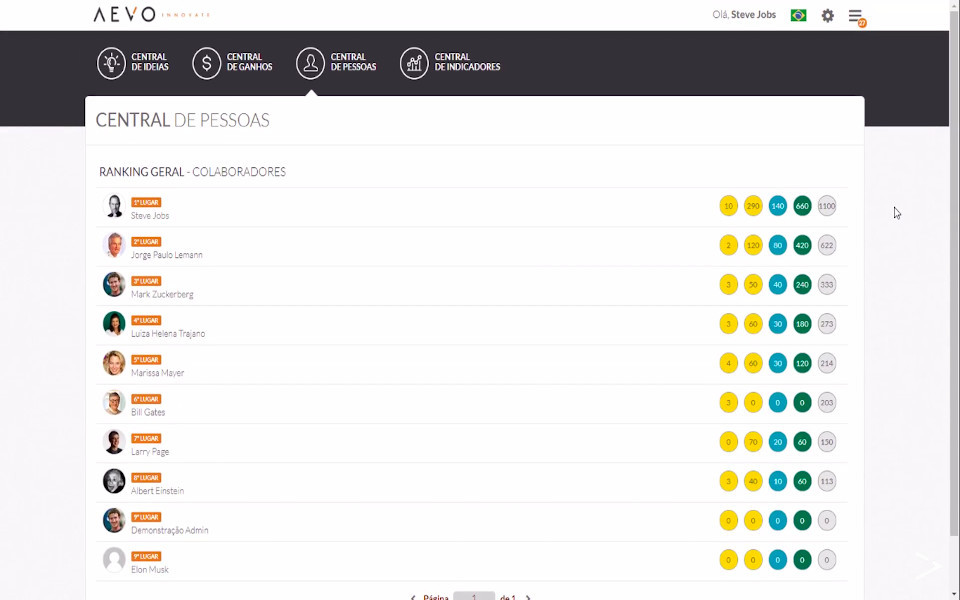Image resolution: width=960 pixels, height=600 pixels.
Task: Open Albert Einstein avatar
Action: point(114,481)
